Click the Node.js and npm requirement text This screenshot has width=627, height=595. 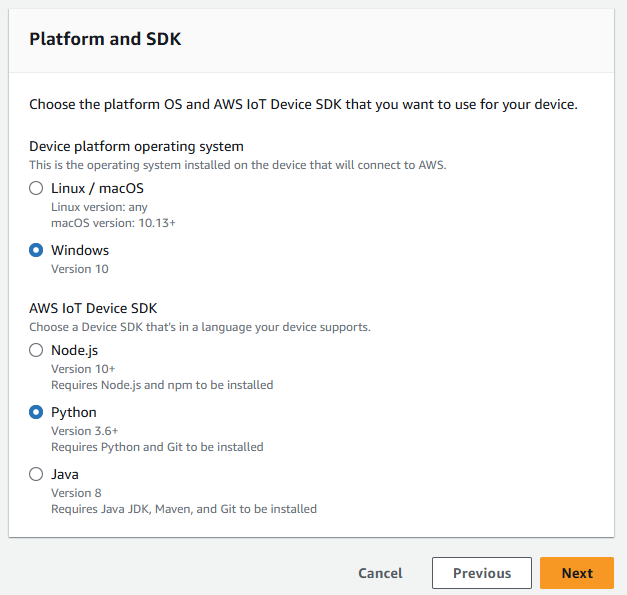pyautogui.click(x=162, y=385)
